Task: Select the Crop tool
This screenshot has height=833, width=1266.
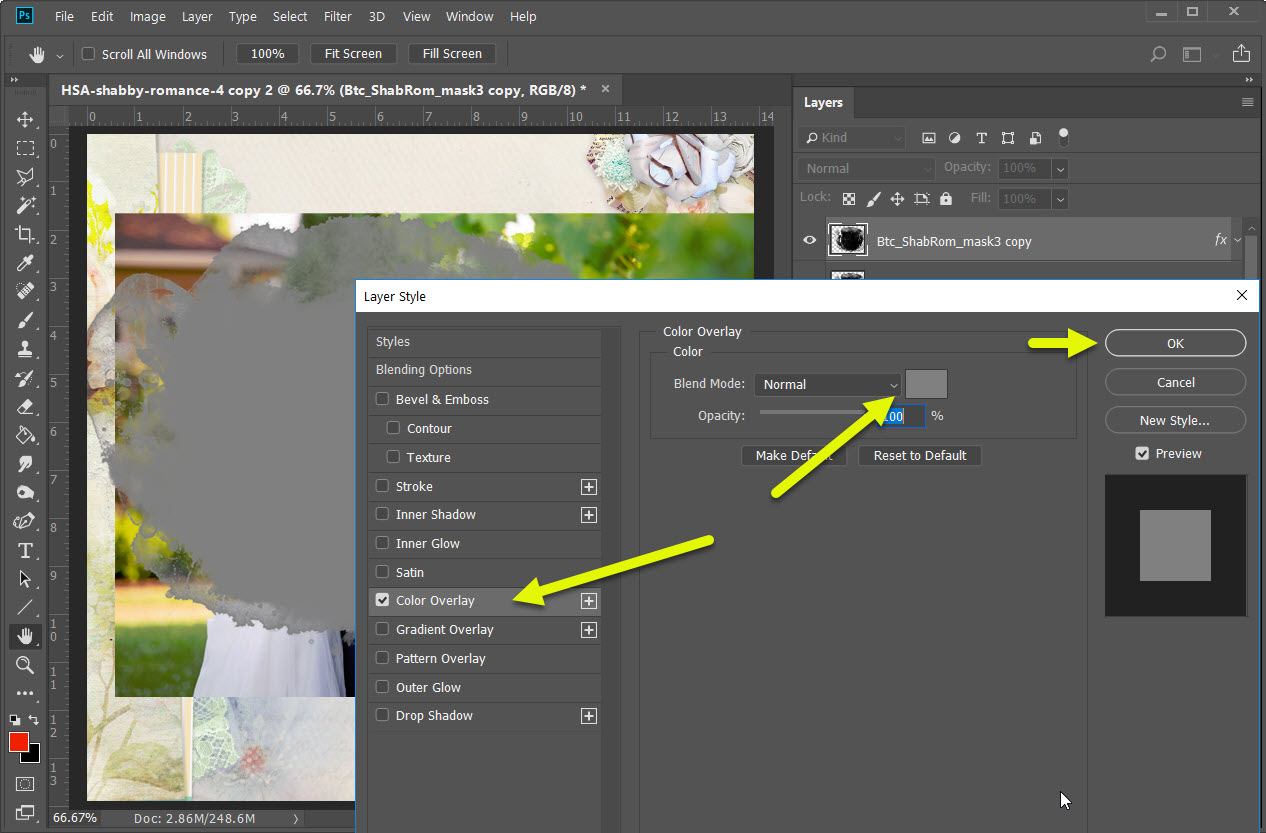Action: click(25, 234)
